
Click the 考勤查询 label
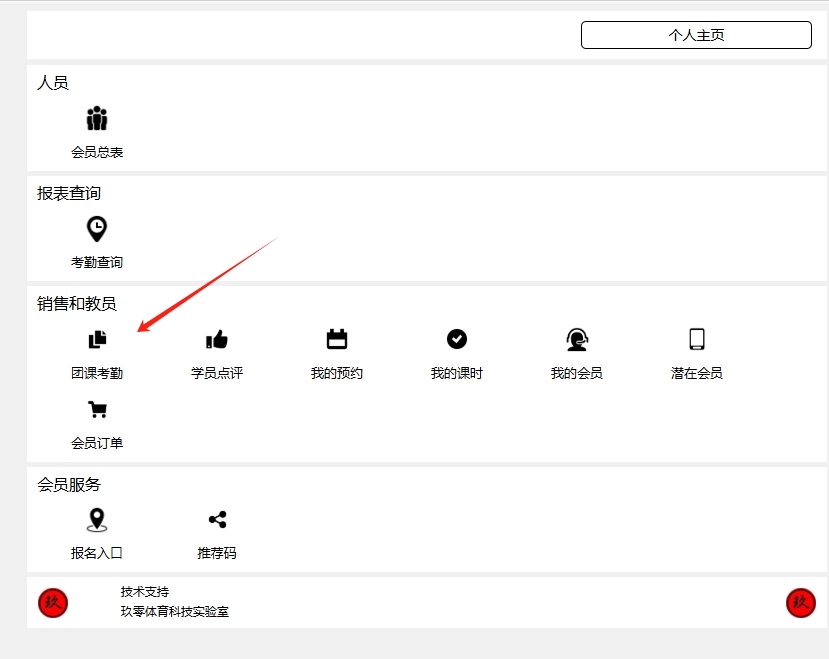pyautogui.click(x=97, y=262)
